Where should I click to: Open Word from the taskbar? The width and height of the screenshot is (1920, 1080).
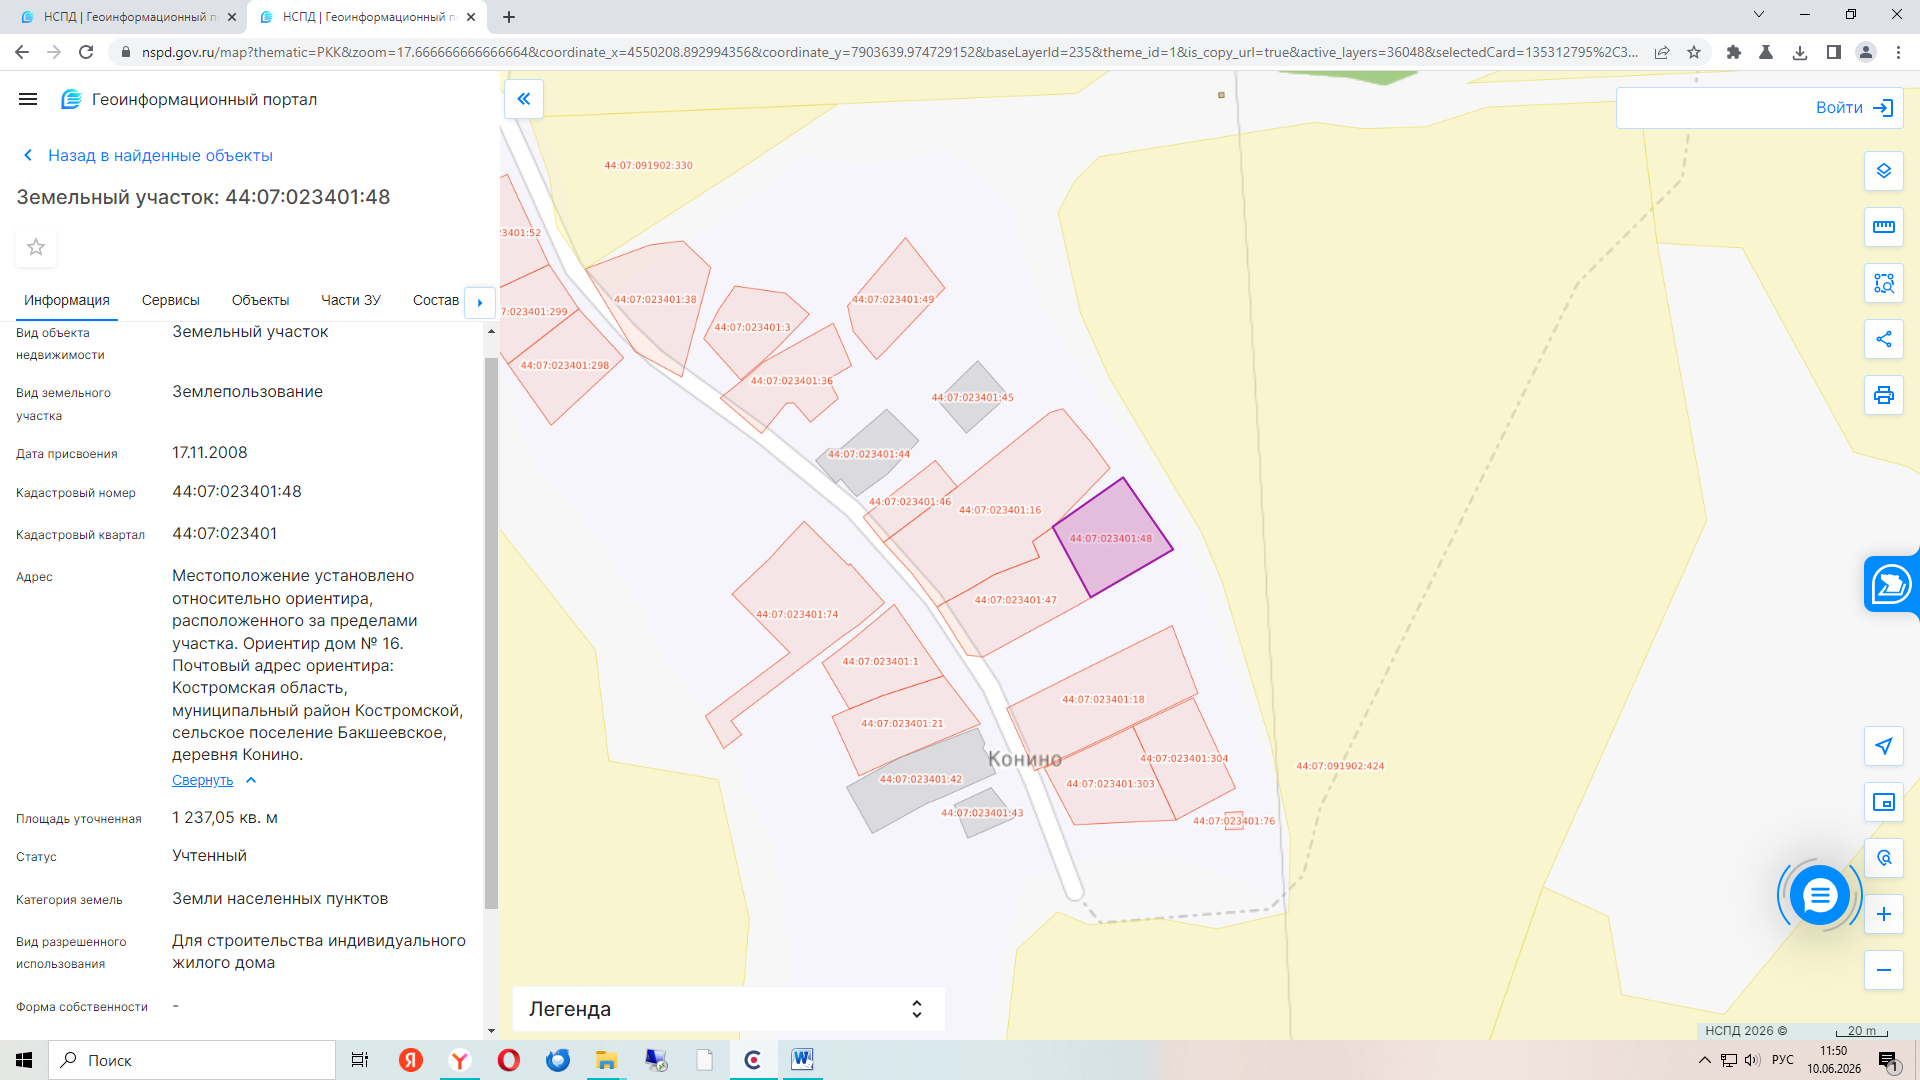click(802, 1060)
